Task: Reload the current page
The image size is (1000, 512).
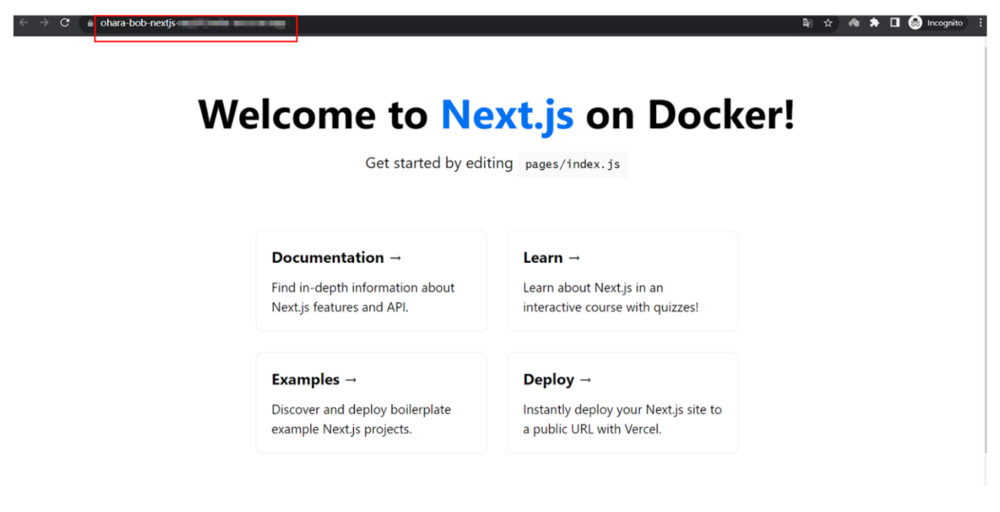Action: pos(65,23)
